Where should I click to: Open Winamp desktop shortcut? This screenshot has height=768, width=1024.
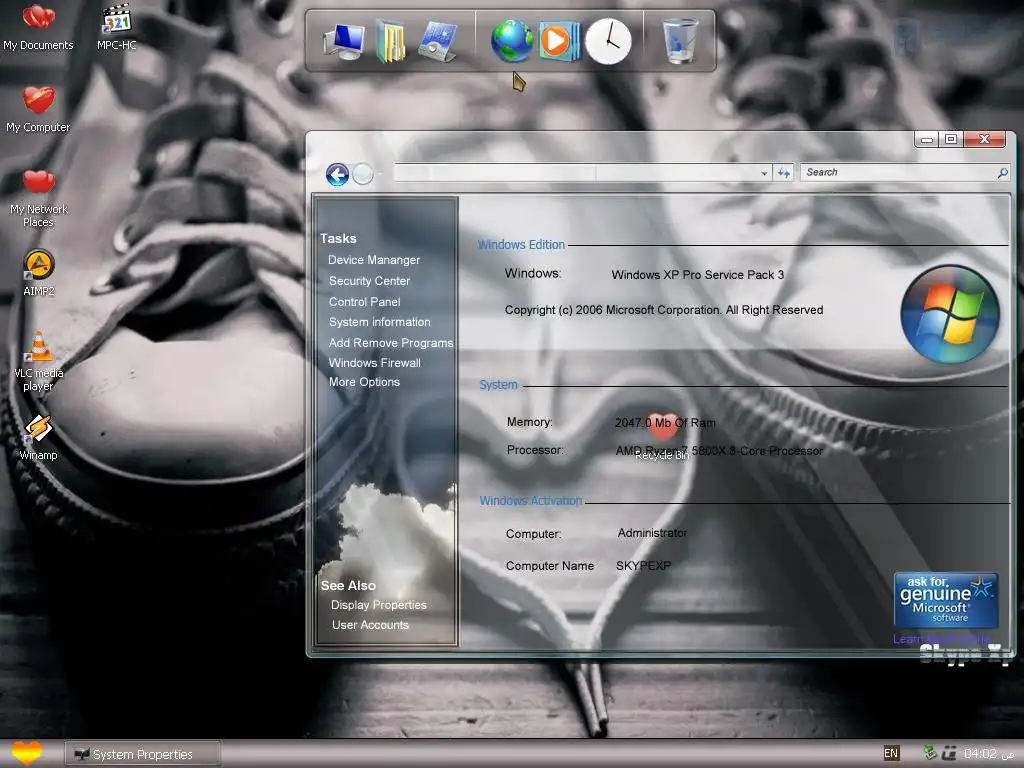tap(39, 437)
